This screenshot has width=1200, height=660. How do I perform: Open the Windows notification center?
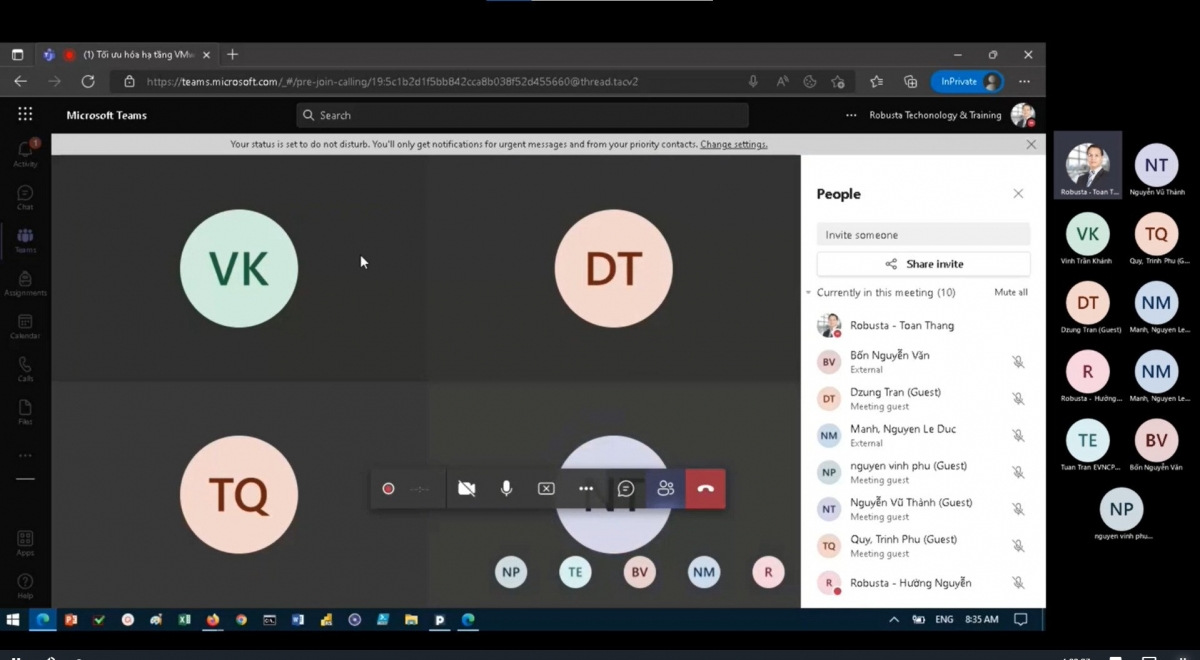[x=1020, y=620]
